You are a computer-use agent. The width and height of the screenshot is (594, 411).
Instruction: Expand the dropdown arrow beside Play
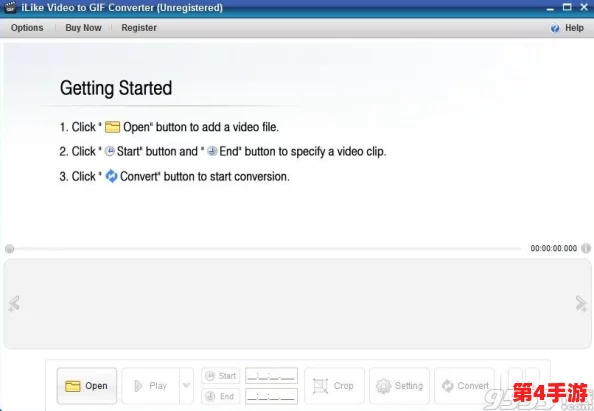click(186, 386)
